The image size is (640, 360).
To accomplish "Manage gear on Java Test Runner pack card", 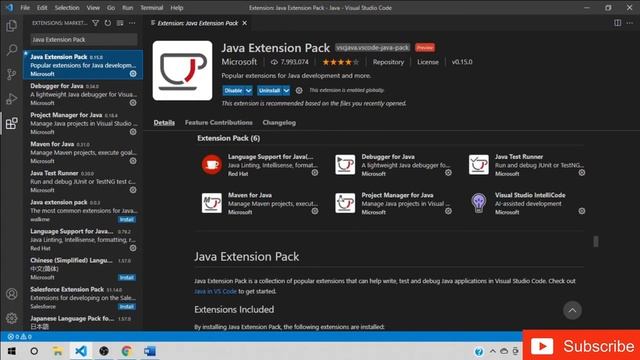I will point(582,173).
